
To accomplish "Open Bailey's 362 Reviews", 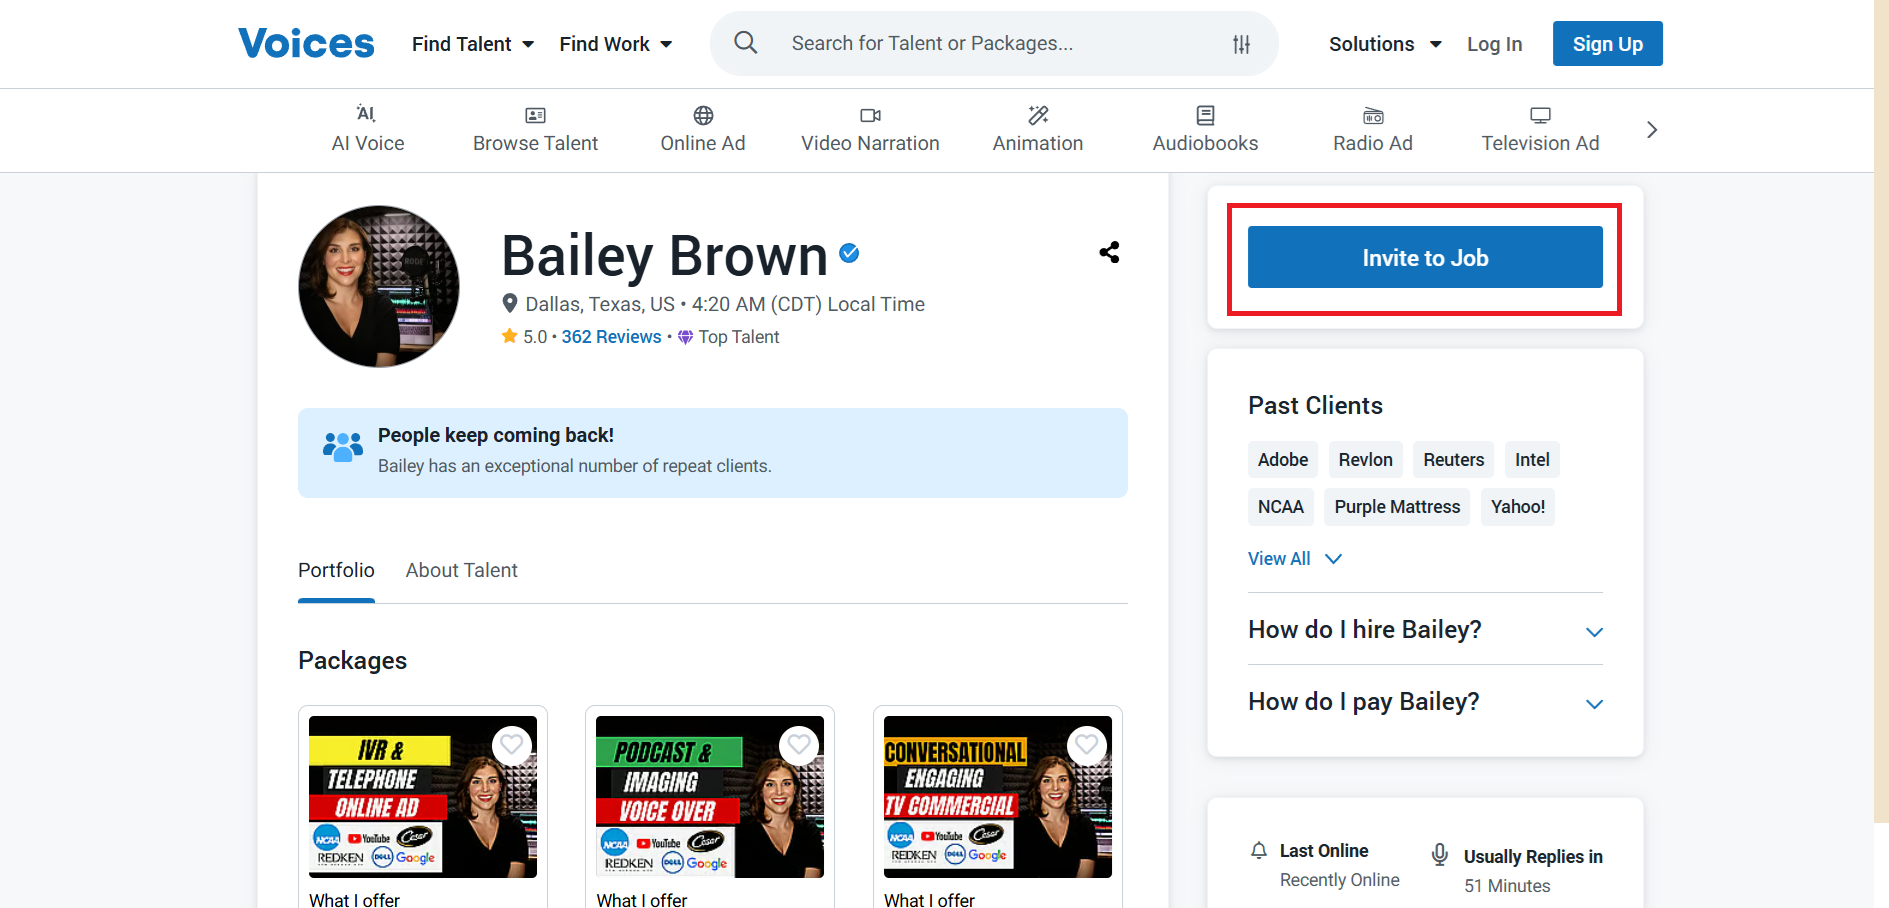I will 611,336.
